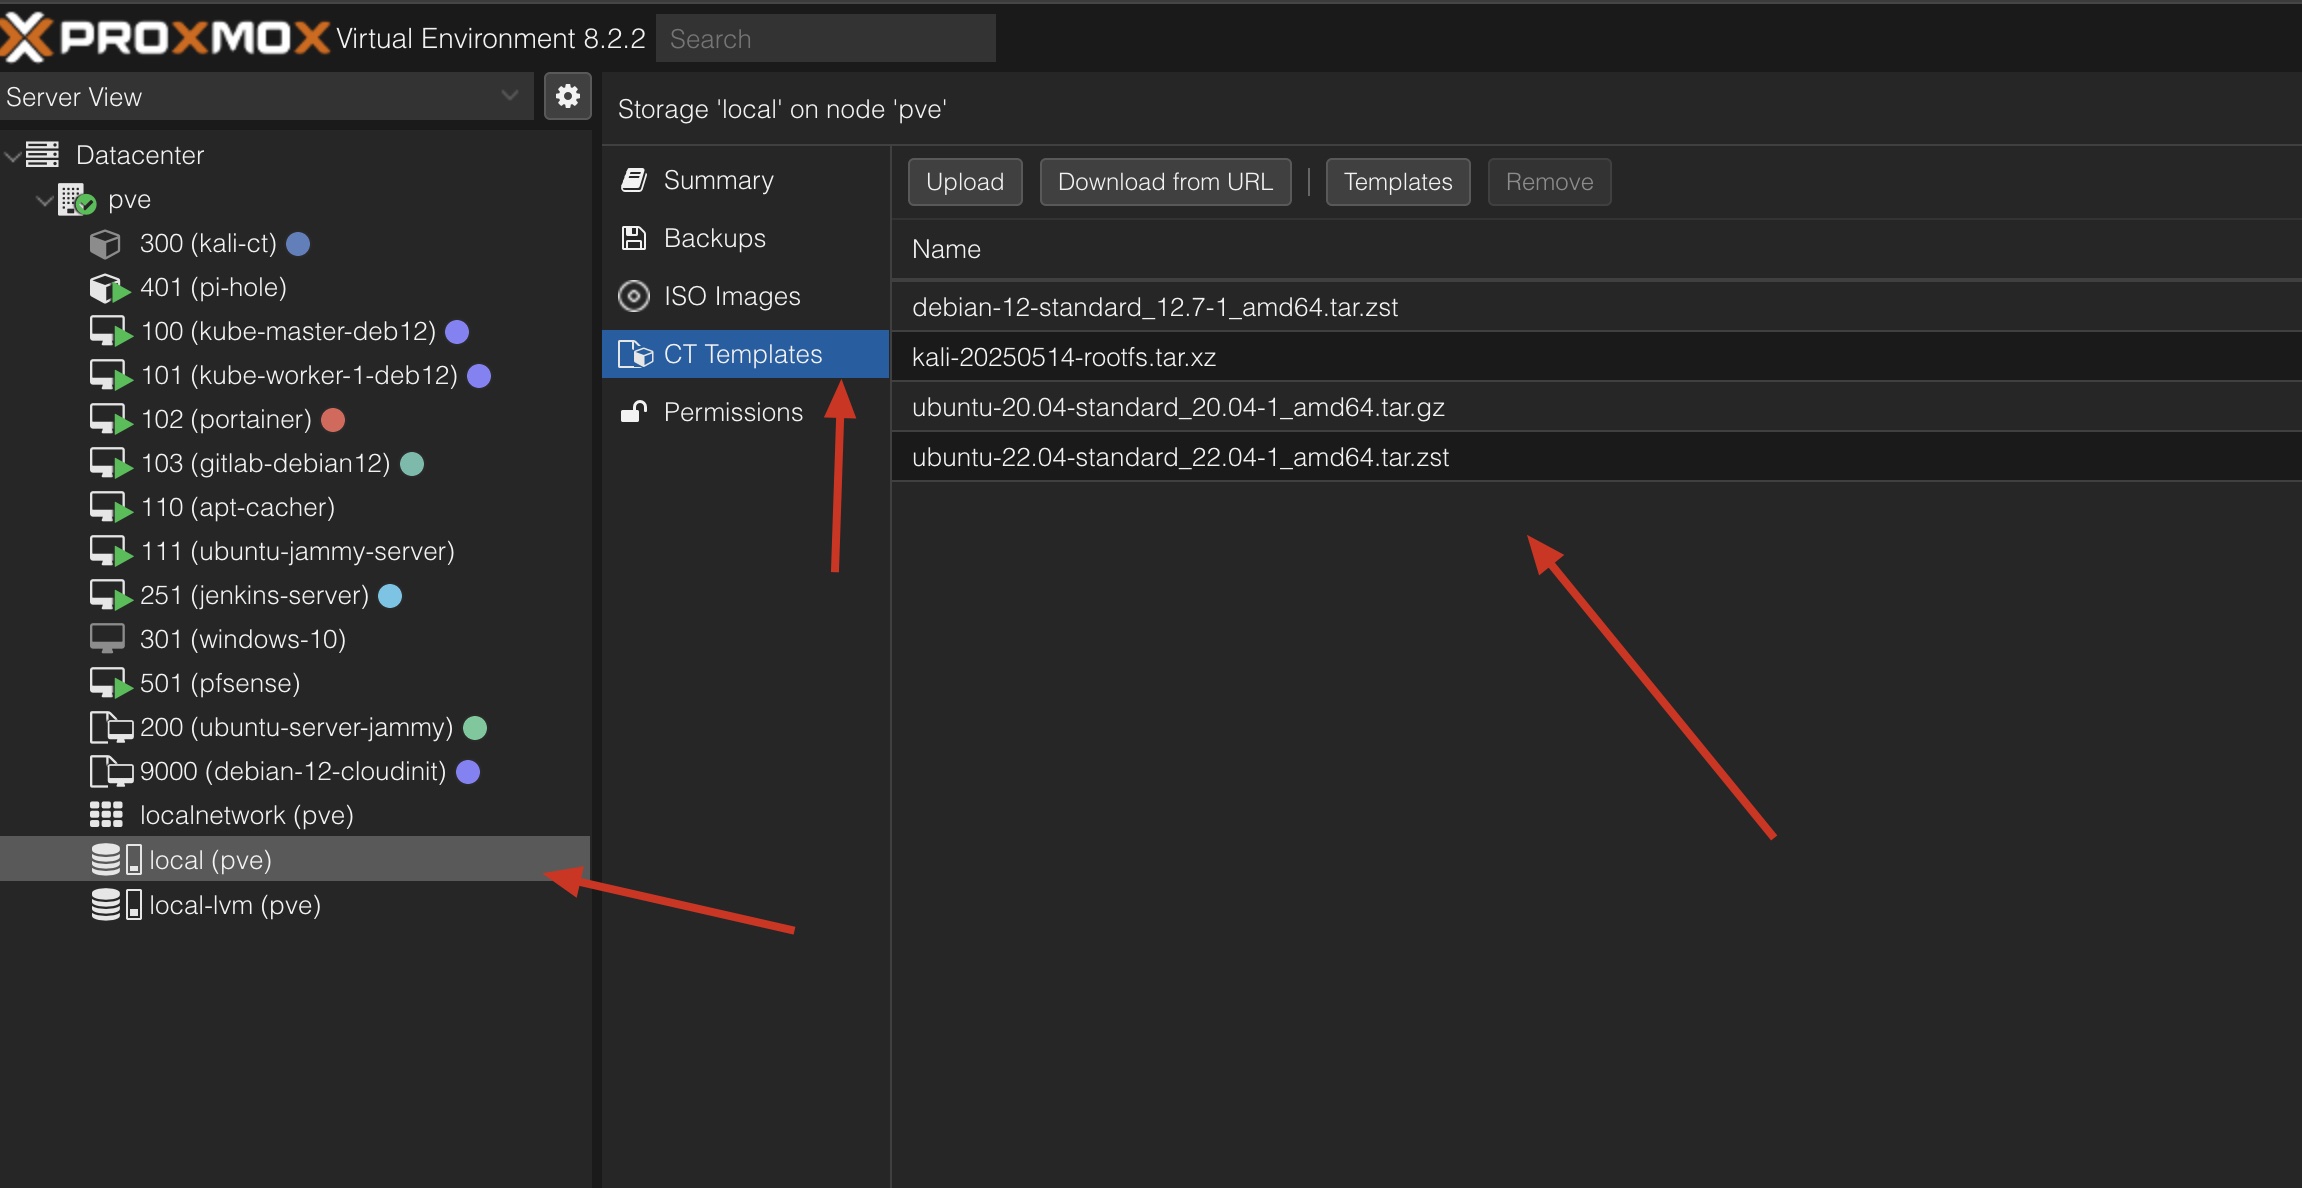Click the Datacenter server rack icon

click(x=42, y=155)
